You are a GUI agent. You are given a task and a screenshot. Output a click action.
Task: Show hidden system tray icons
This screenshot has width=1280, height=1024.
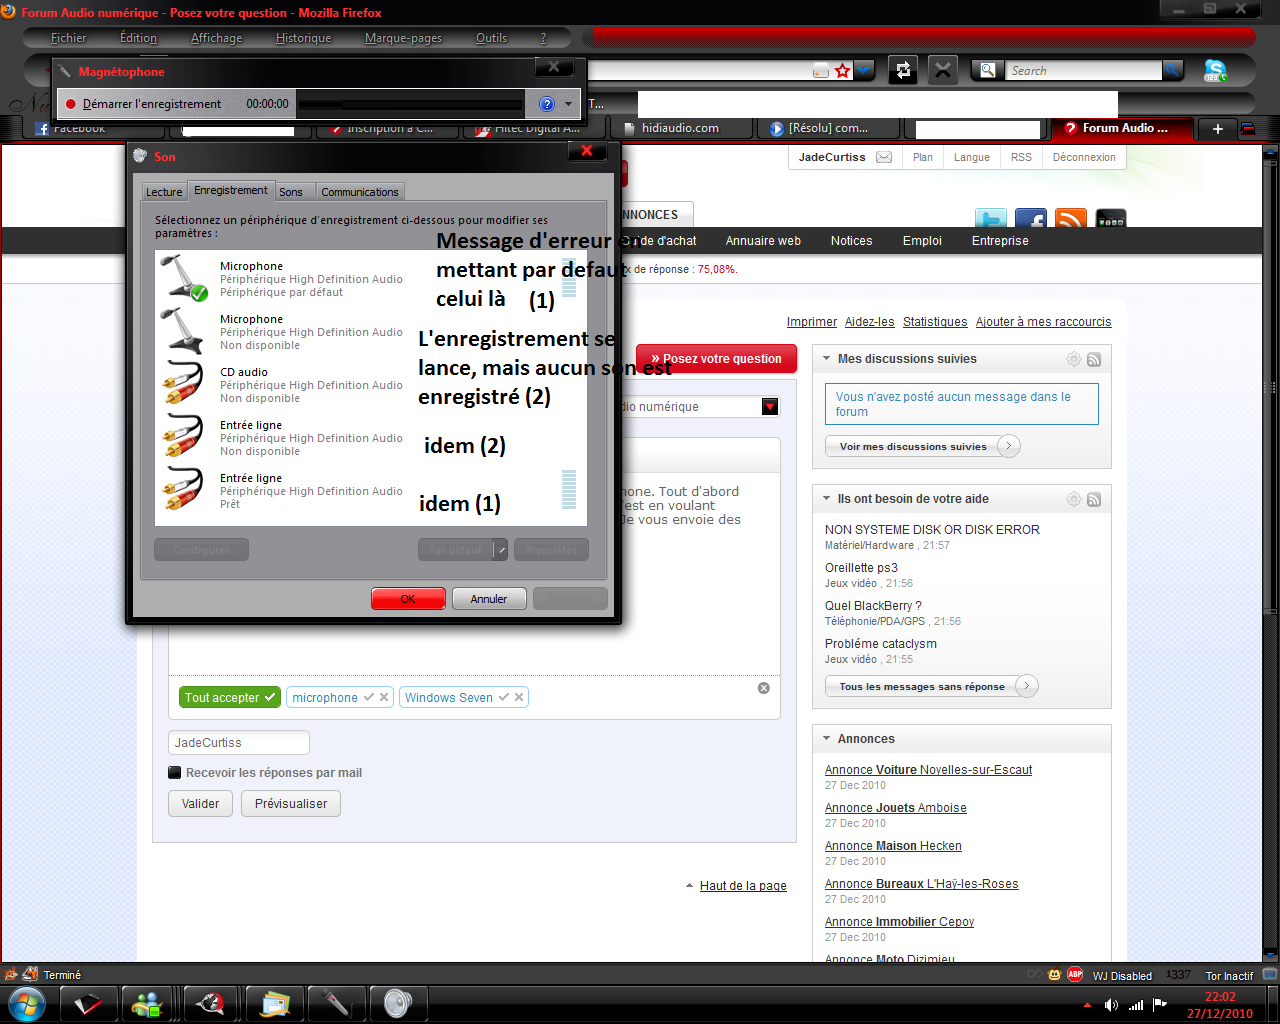pos(1087,1004)
